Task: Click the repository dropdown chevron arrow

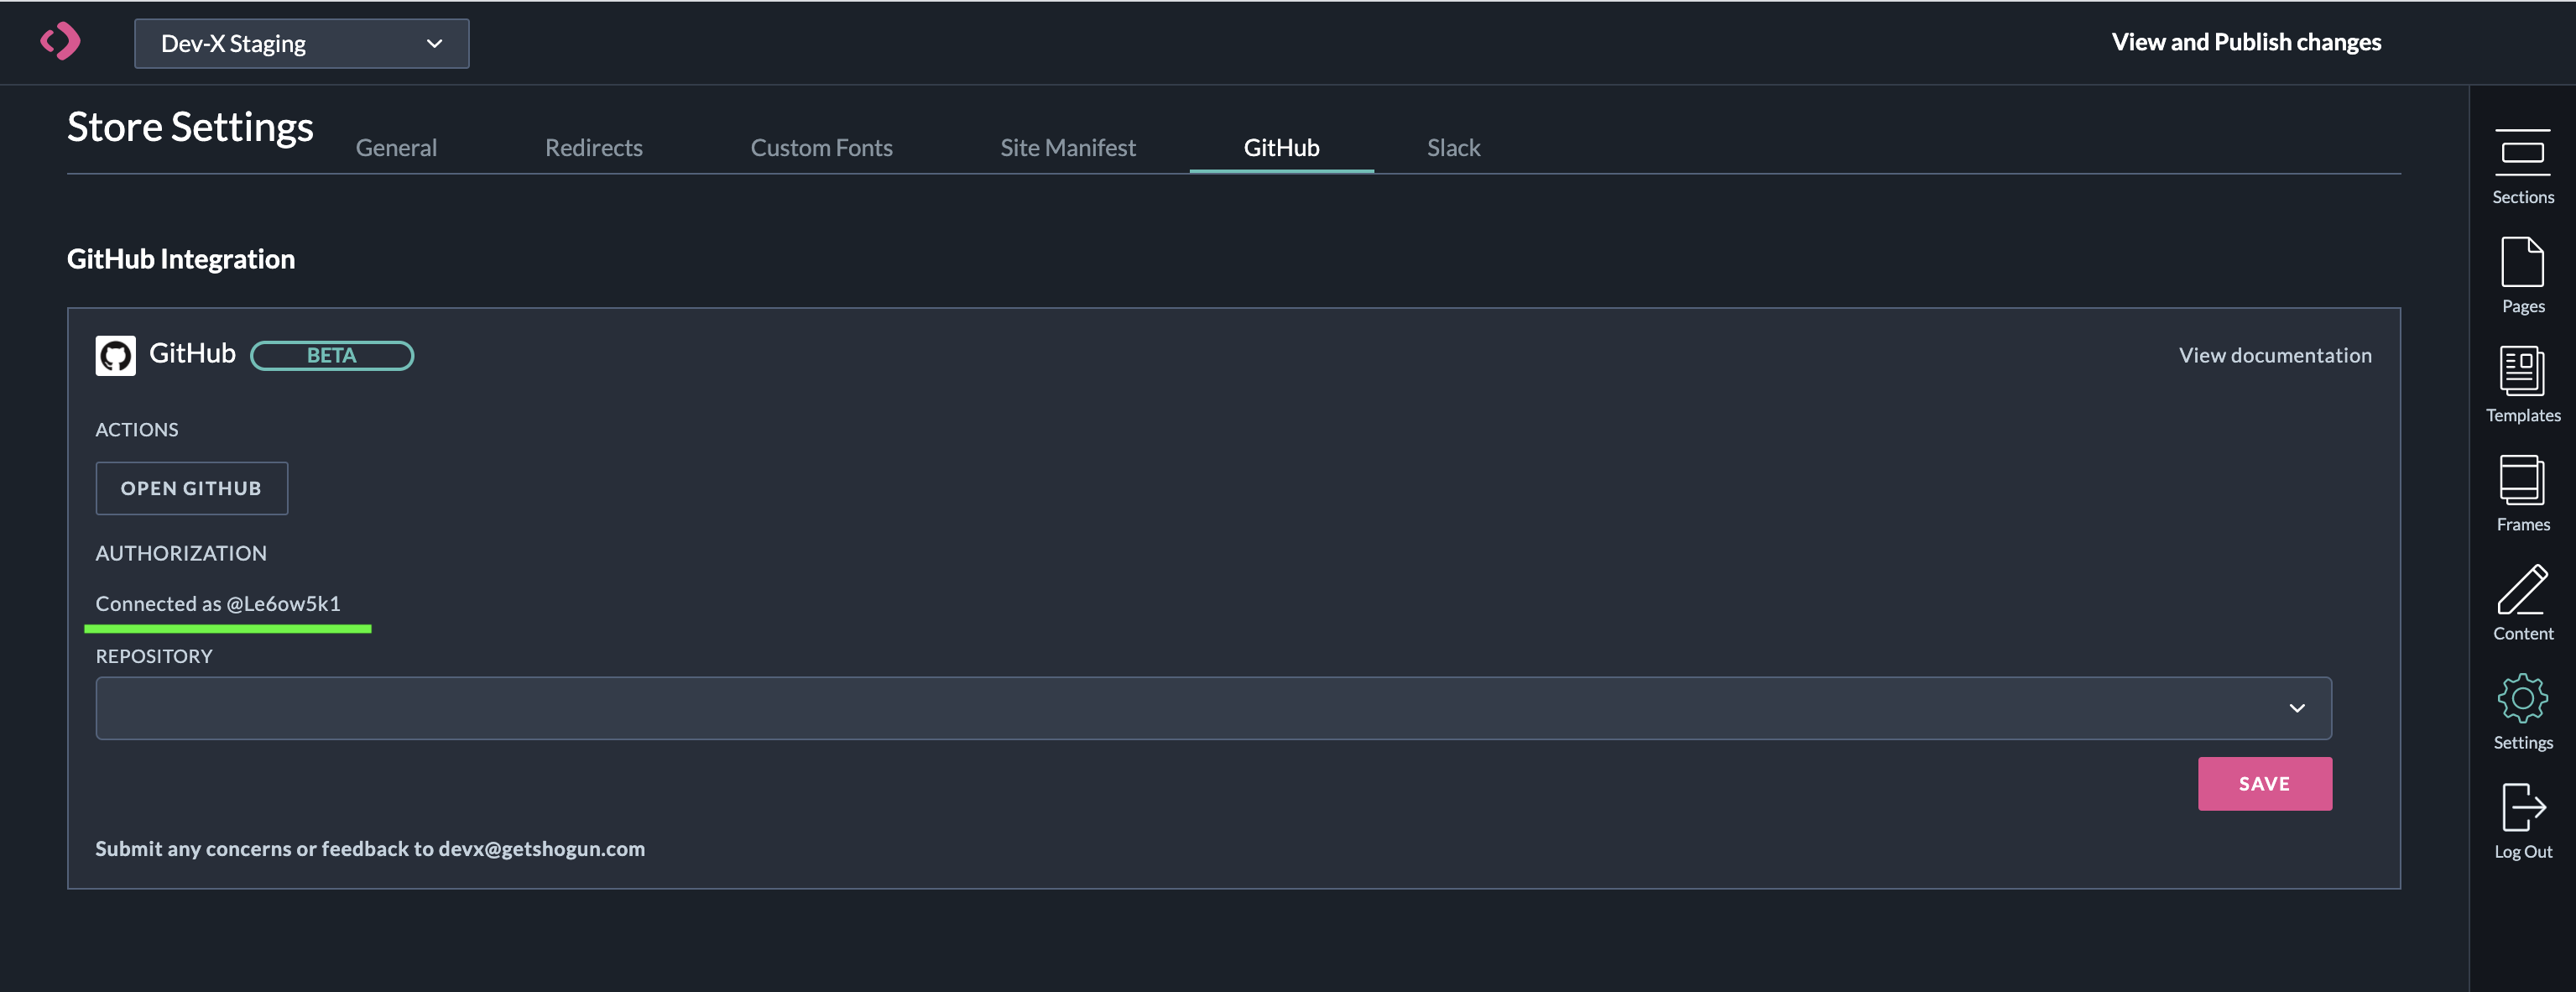Action: point(2297,708)
